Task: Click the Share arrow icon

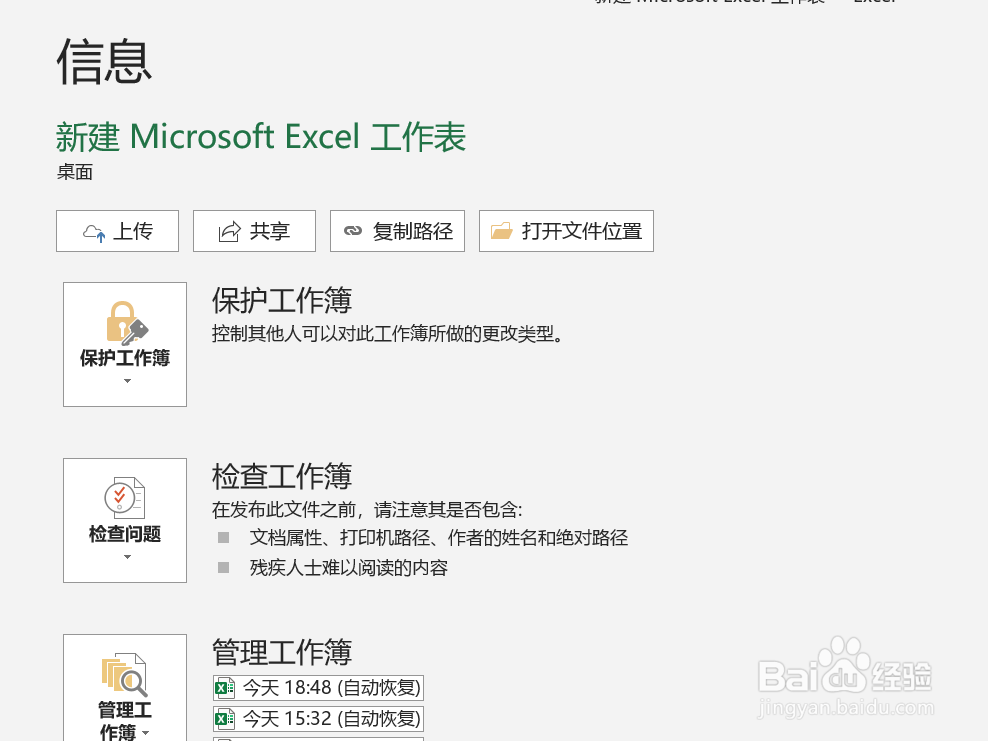Action: [x=230, y=231]
